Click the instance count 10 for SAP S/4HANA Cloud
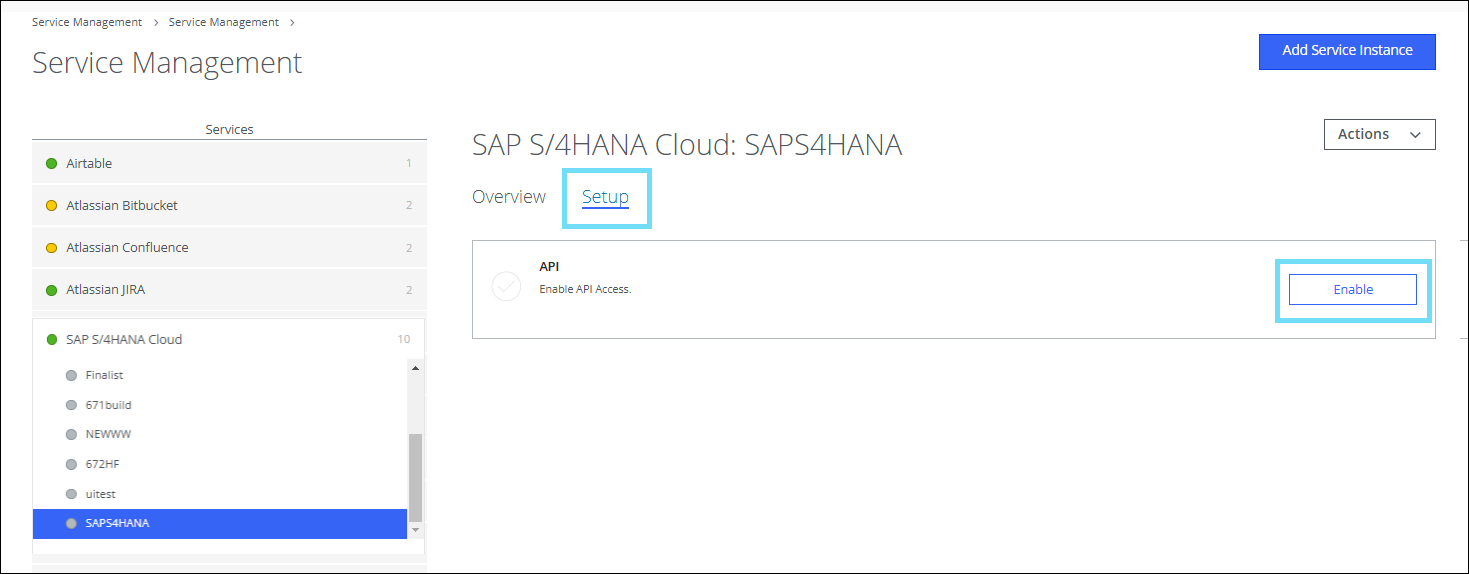 (x=404, y=339)
